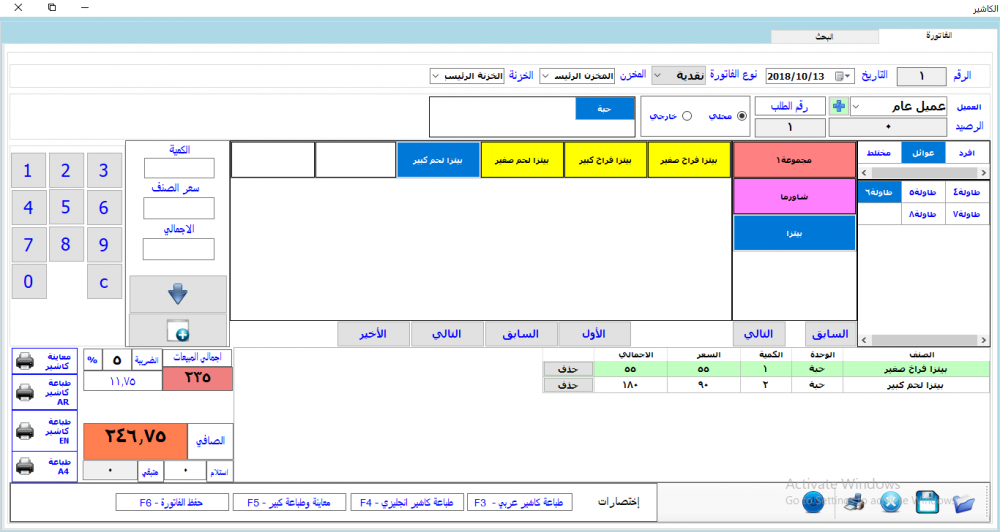The image size is (1000, 532).
Task: Click التالي under the categories list
Action: [x=759, y=334]
